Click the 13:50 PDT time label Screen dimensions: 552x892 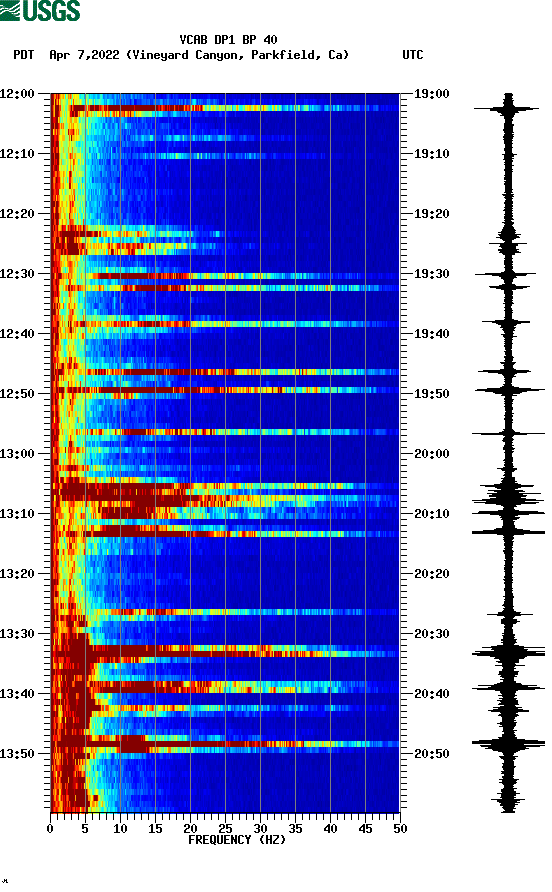pos(17,754)
